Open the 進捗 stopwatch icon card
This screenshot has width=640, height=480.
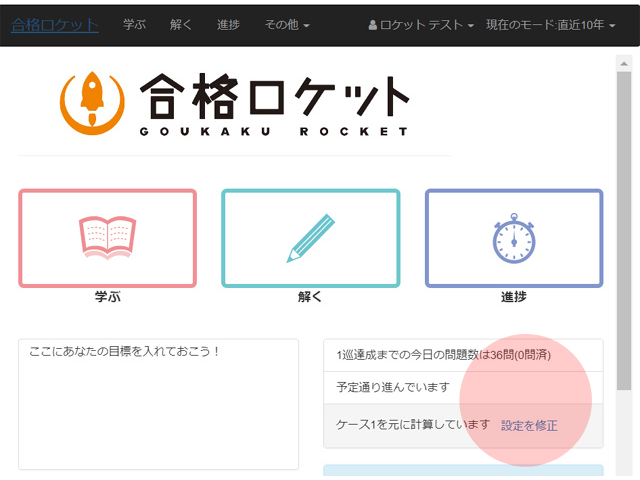point(514,238)
